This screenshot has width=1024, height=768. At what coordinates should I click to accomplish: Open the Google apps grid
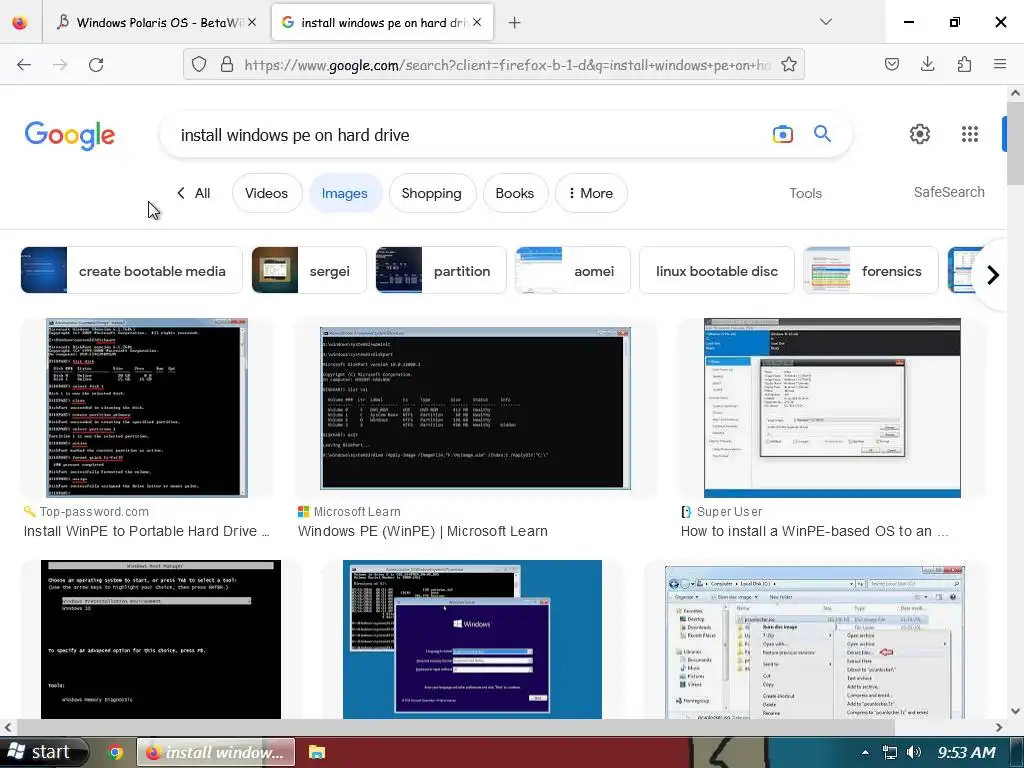(970, 134)
